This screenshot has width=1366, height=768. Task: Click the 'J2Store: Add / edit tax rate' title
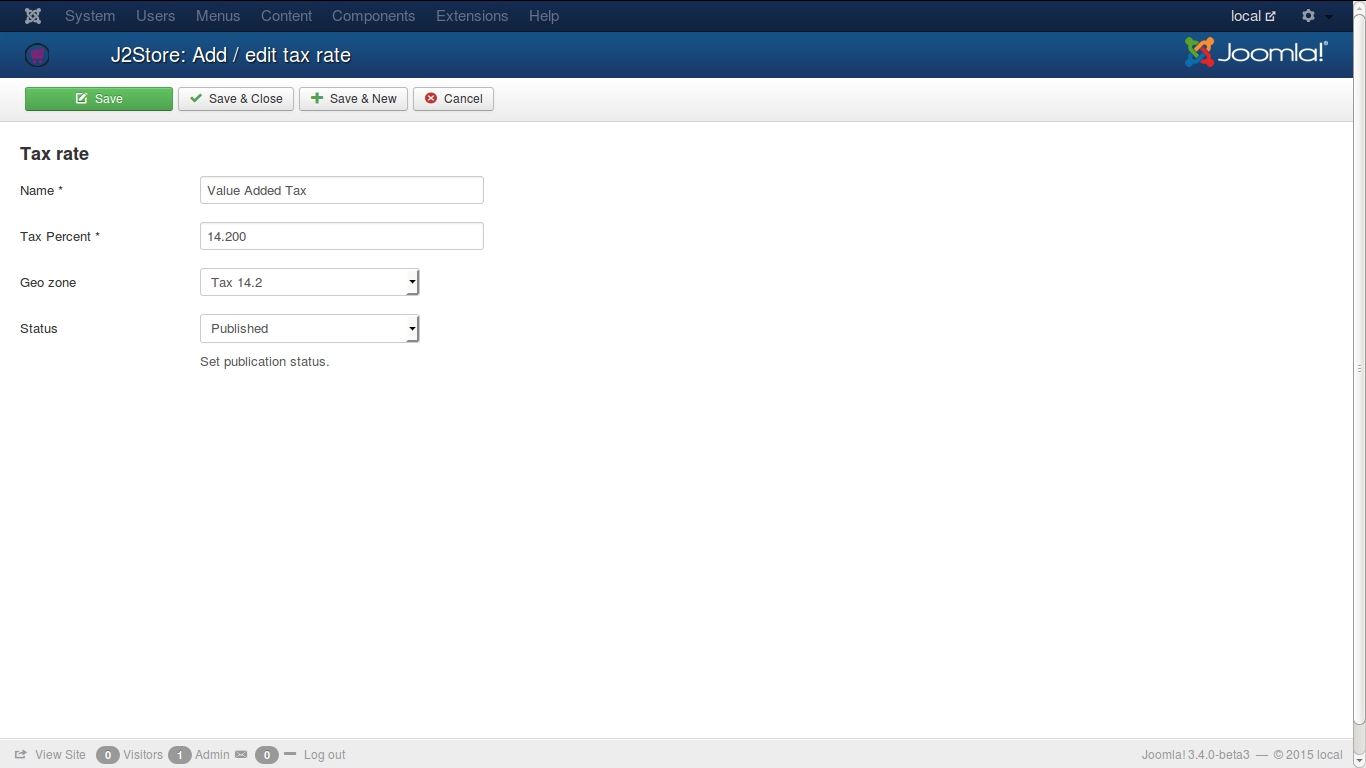click(231, 55)
